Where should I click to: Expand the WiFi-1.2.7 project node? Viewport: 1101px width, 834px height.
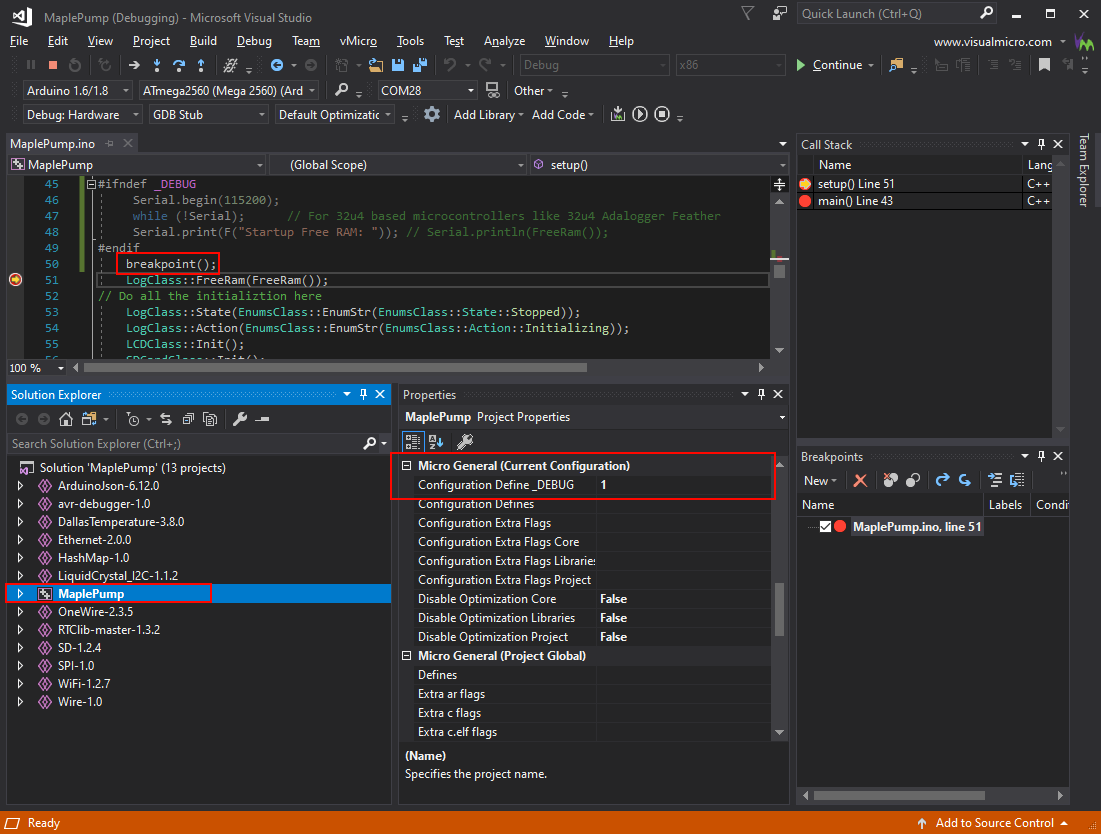[20, 684]
